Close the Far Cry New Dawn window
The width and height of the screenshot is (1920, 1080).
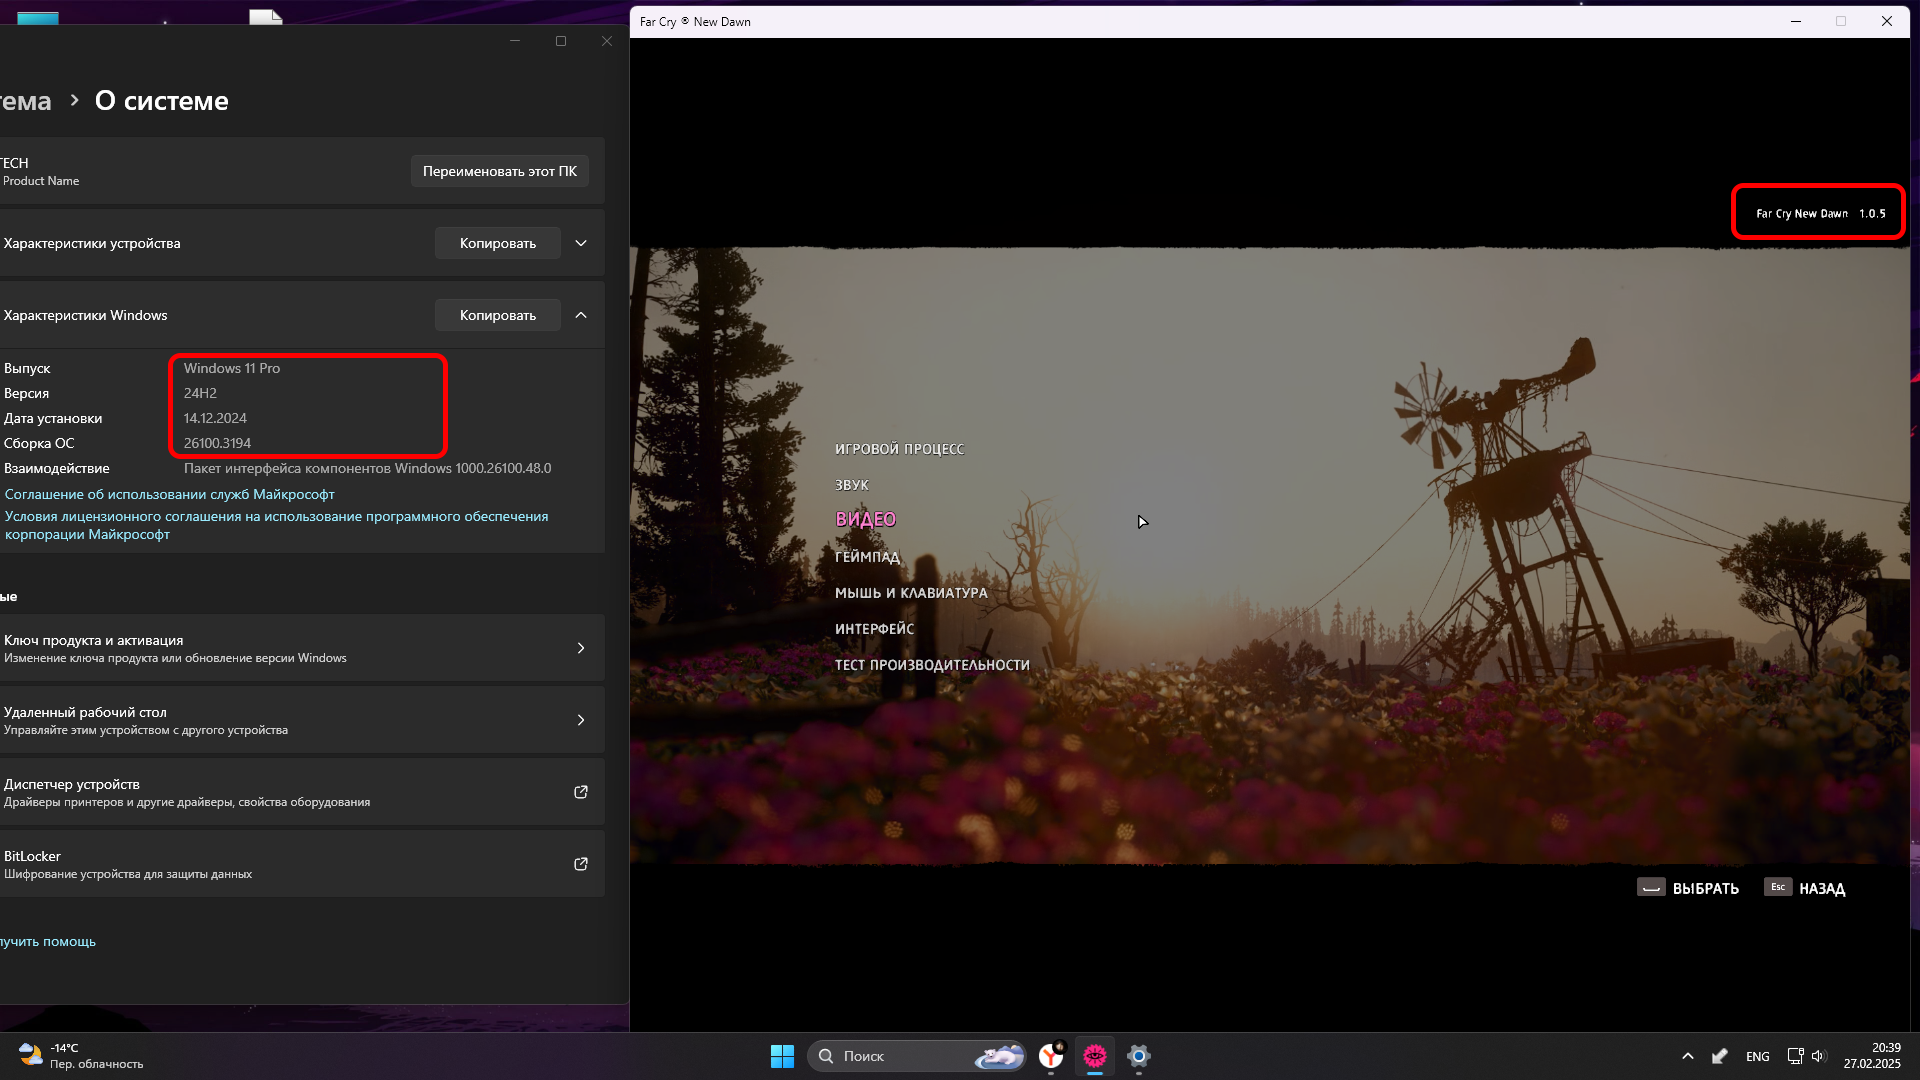(x=1887, y=21)
